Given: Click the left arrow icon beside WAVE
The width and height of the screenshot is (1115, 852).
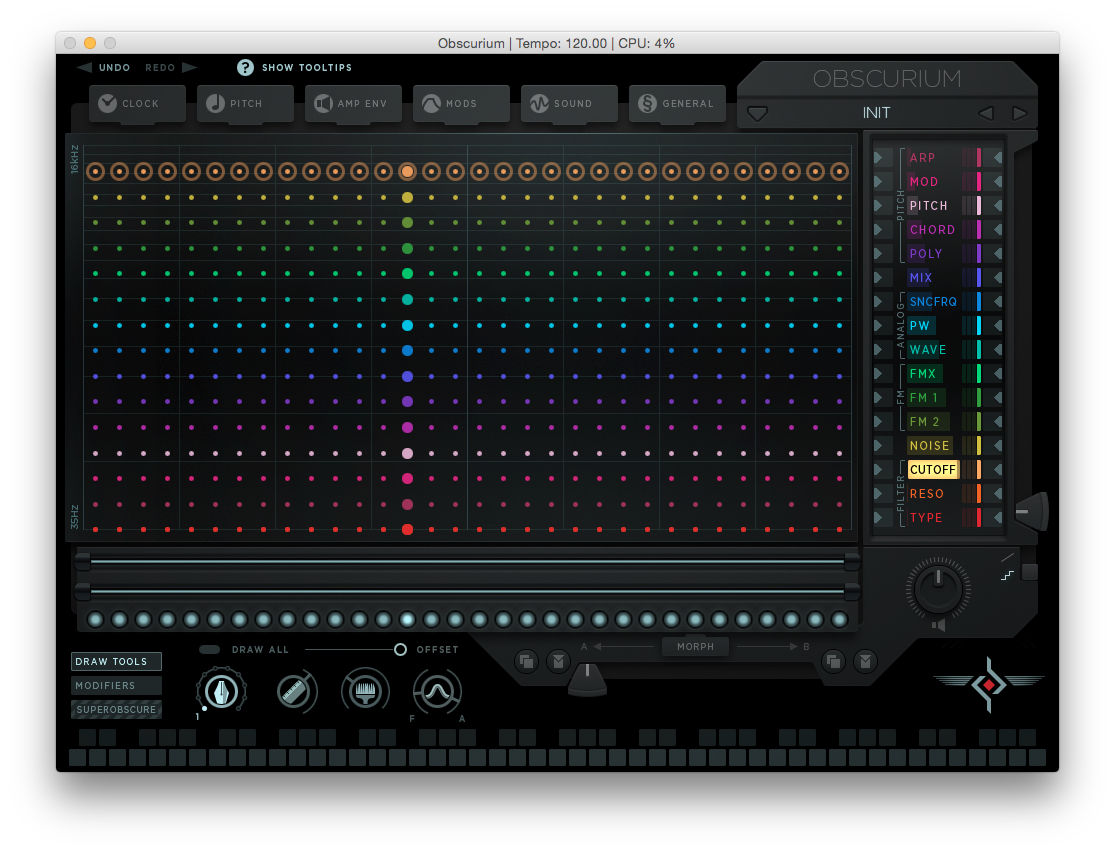Looking at the screenshot, I should click(x=998, y=349).
